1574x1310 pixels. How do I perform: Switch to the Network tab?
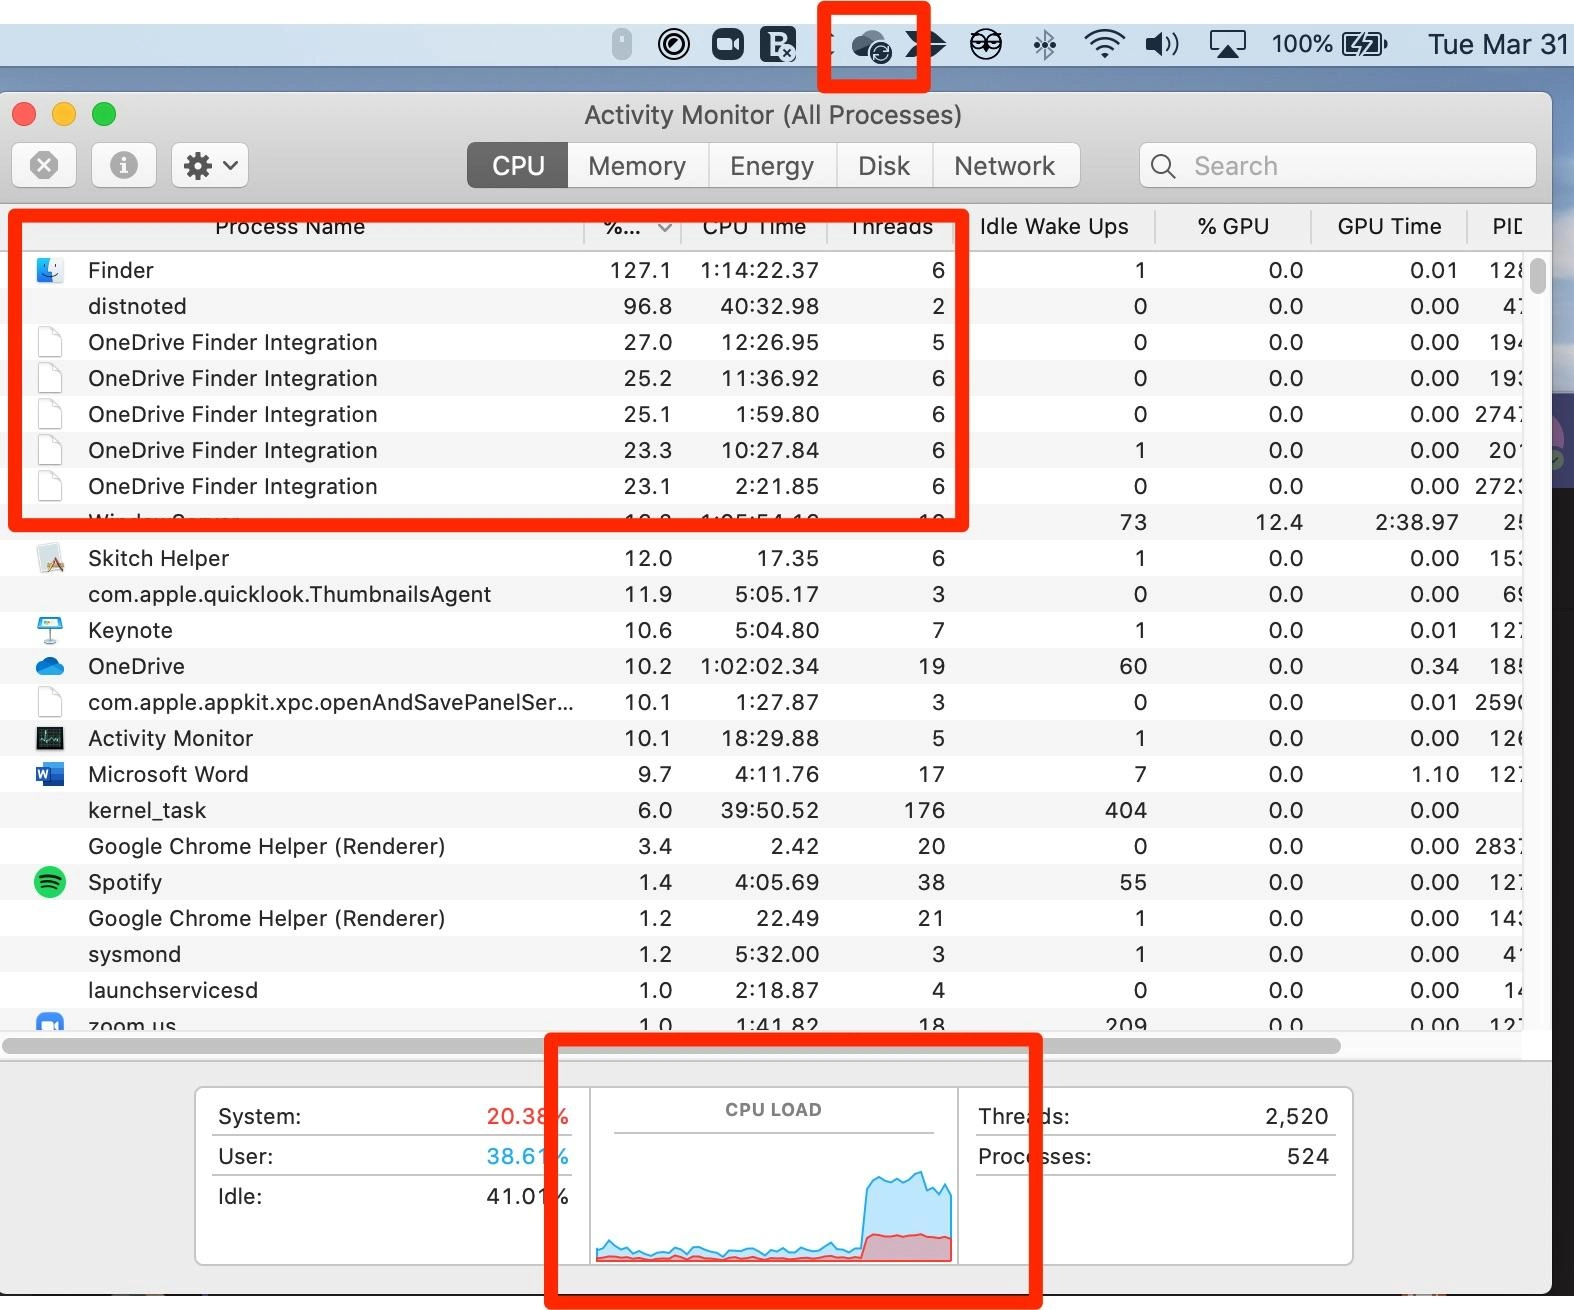point(1005,166)
